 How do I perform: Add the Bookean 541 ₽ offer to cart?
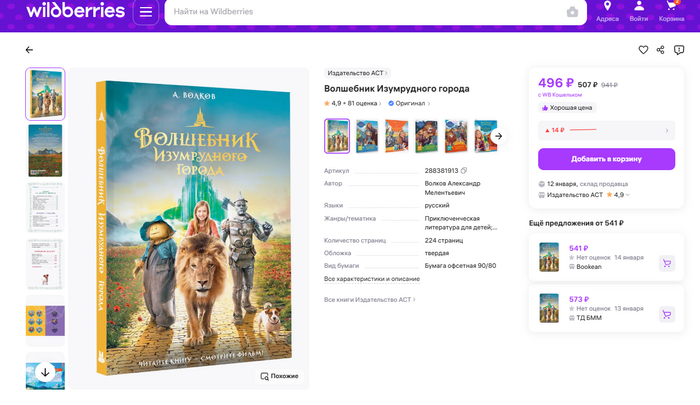point(667,263)
